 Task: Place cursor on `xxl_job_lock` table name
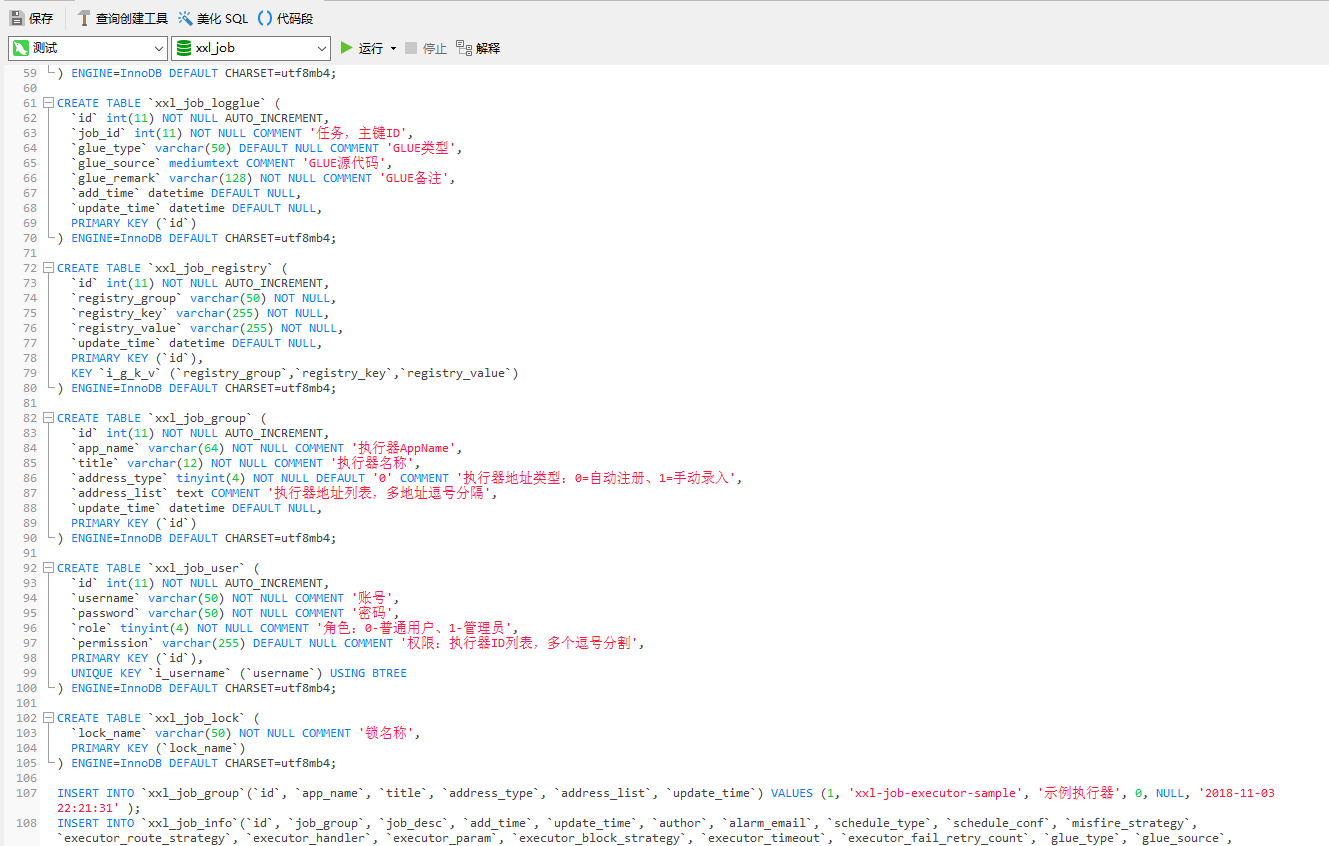[x=197, y=718]
